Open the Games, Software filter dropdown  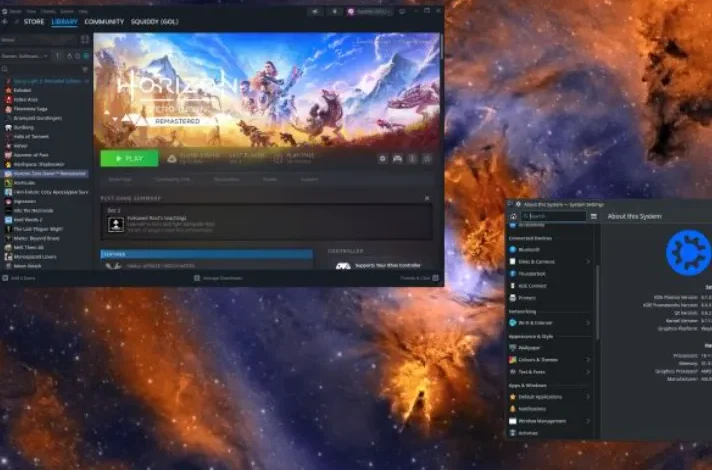click(x=25, y=56)
